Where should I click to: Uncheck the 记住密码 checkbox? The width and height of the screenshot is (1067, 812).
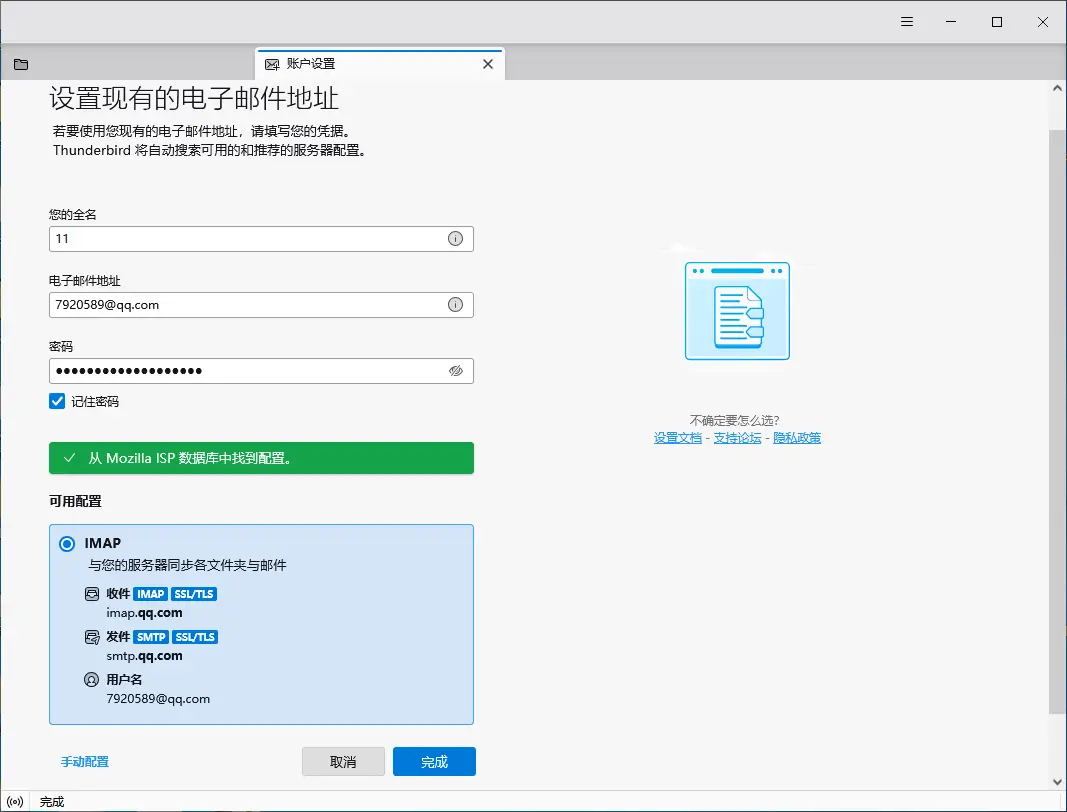click(x=57, y=401)
